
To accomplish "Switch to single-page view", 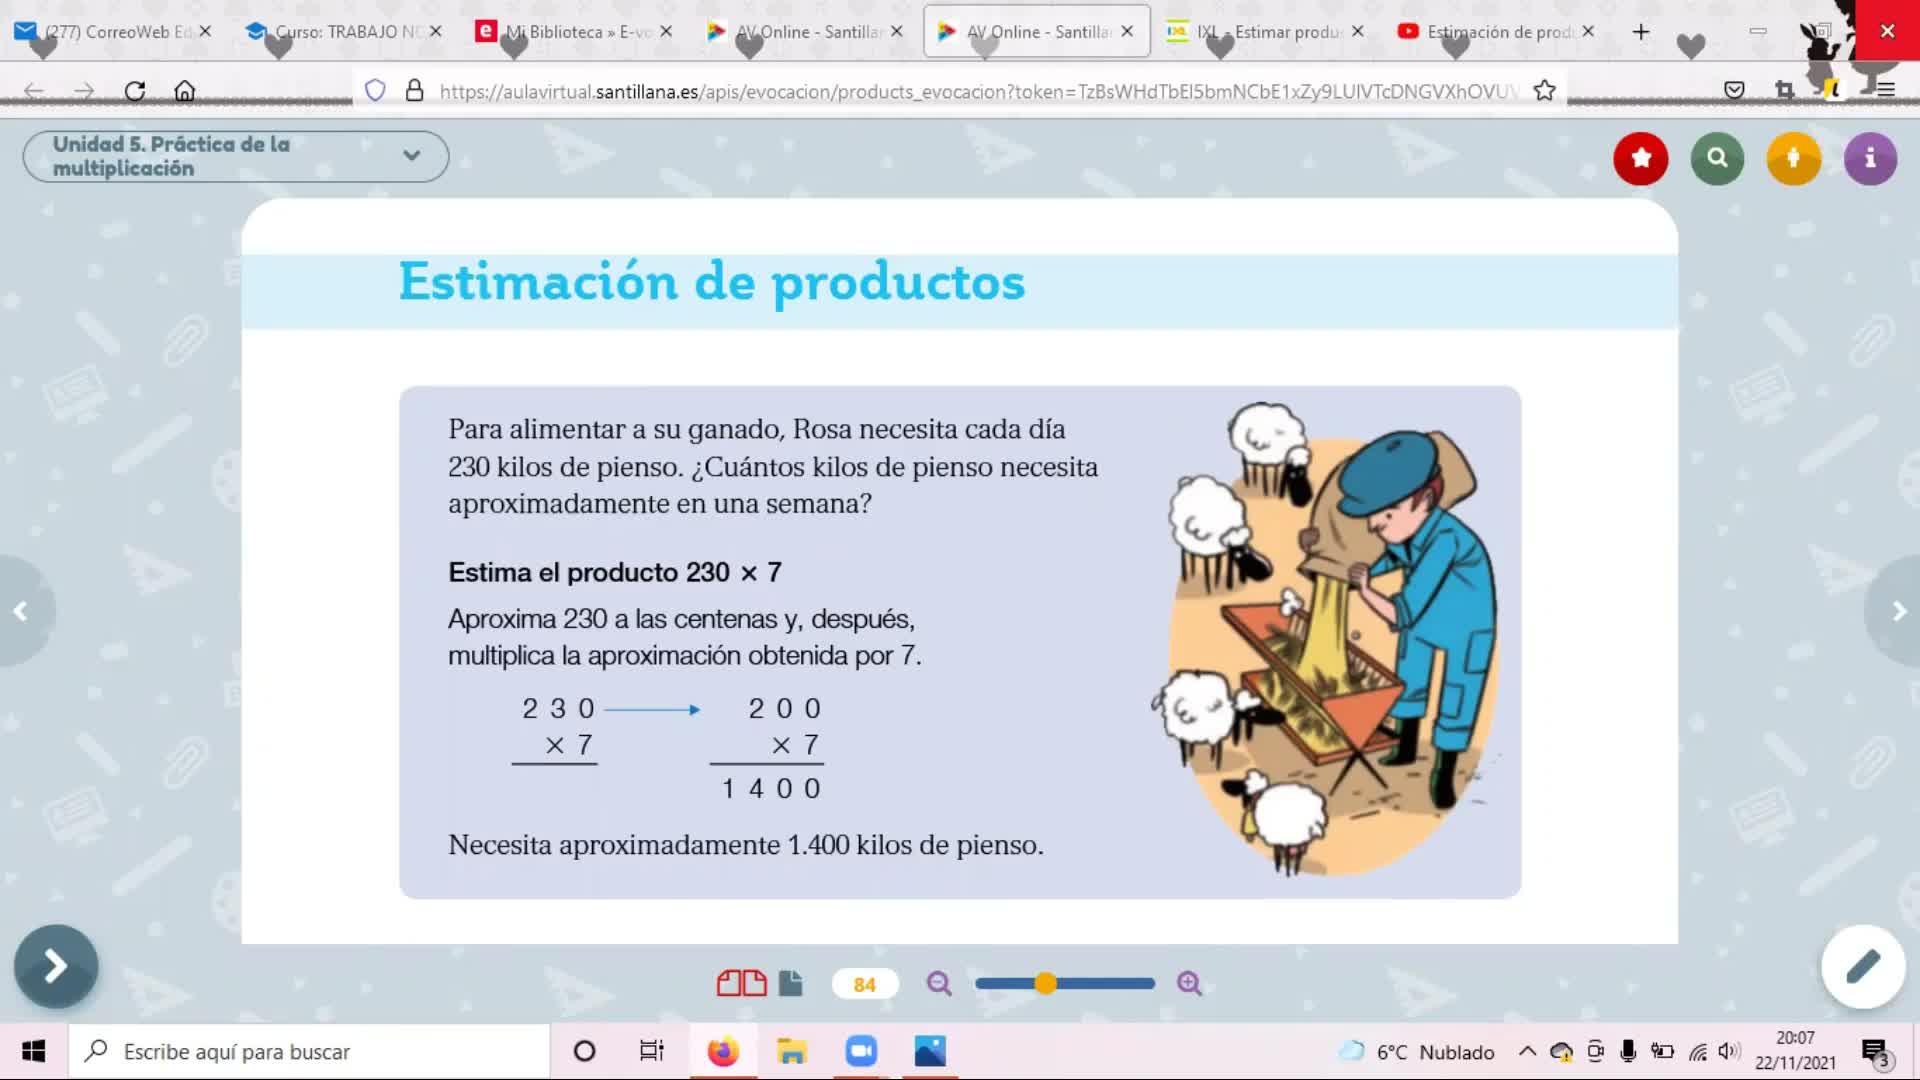I will pos(790,984).
